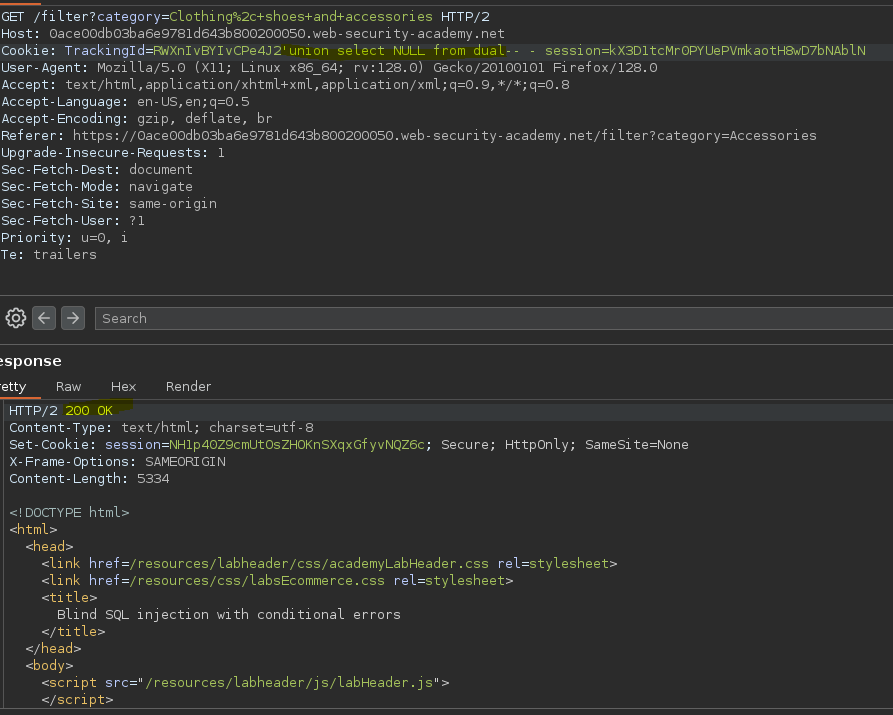Click the Accept-Encoding header line
Image resolution: width=893 pixels, height=715 pixels.
[137, 119]
